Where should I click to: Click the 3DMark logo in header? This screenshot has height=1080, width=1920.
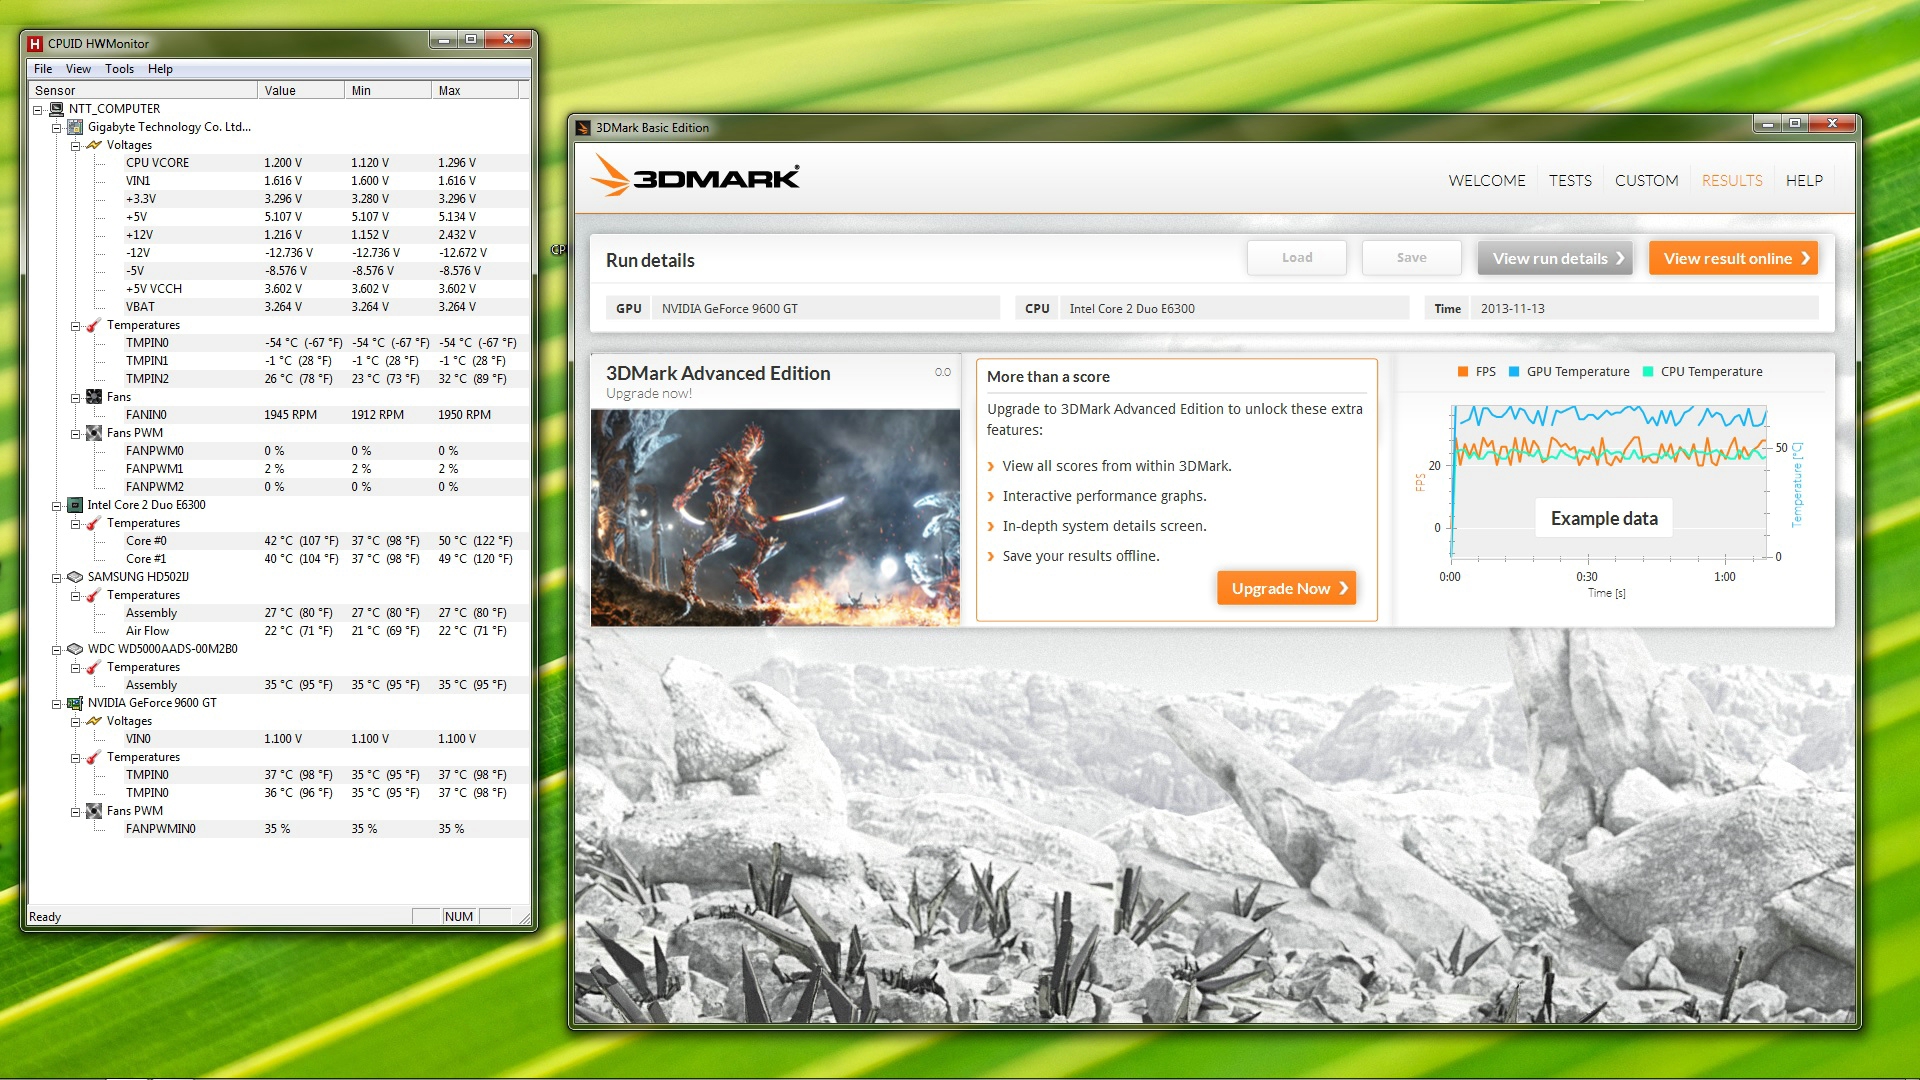coord(695,177)
